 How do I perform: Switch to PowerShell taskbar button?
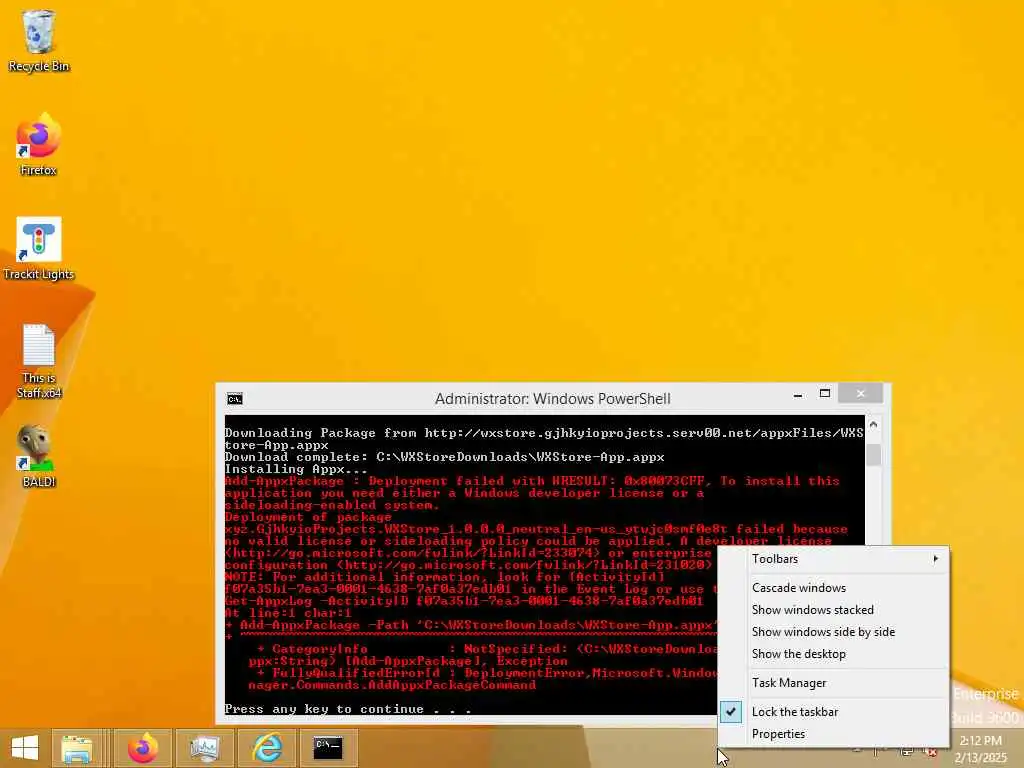(328, 748)
